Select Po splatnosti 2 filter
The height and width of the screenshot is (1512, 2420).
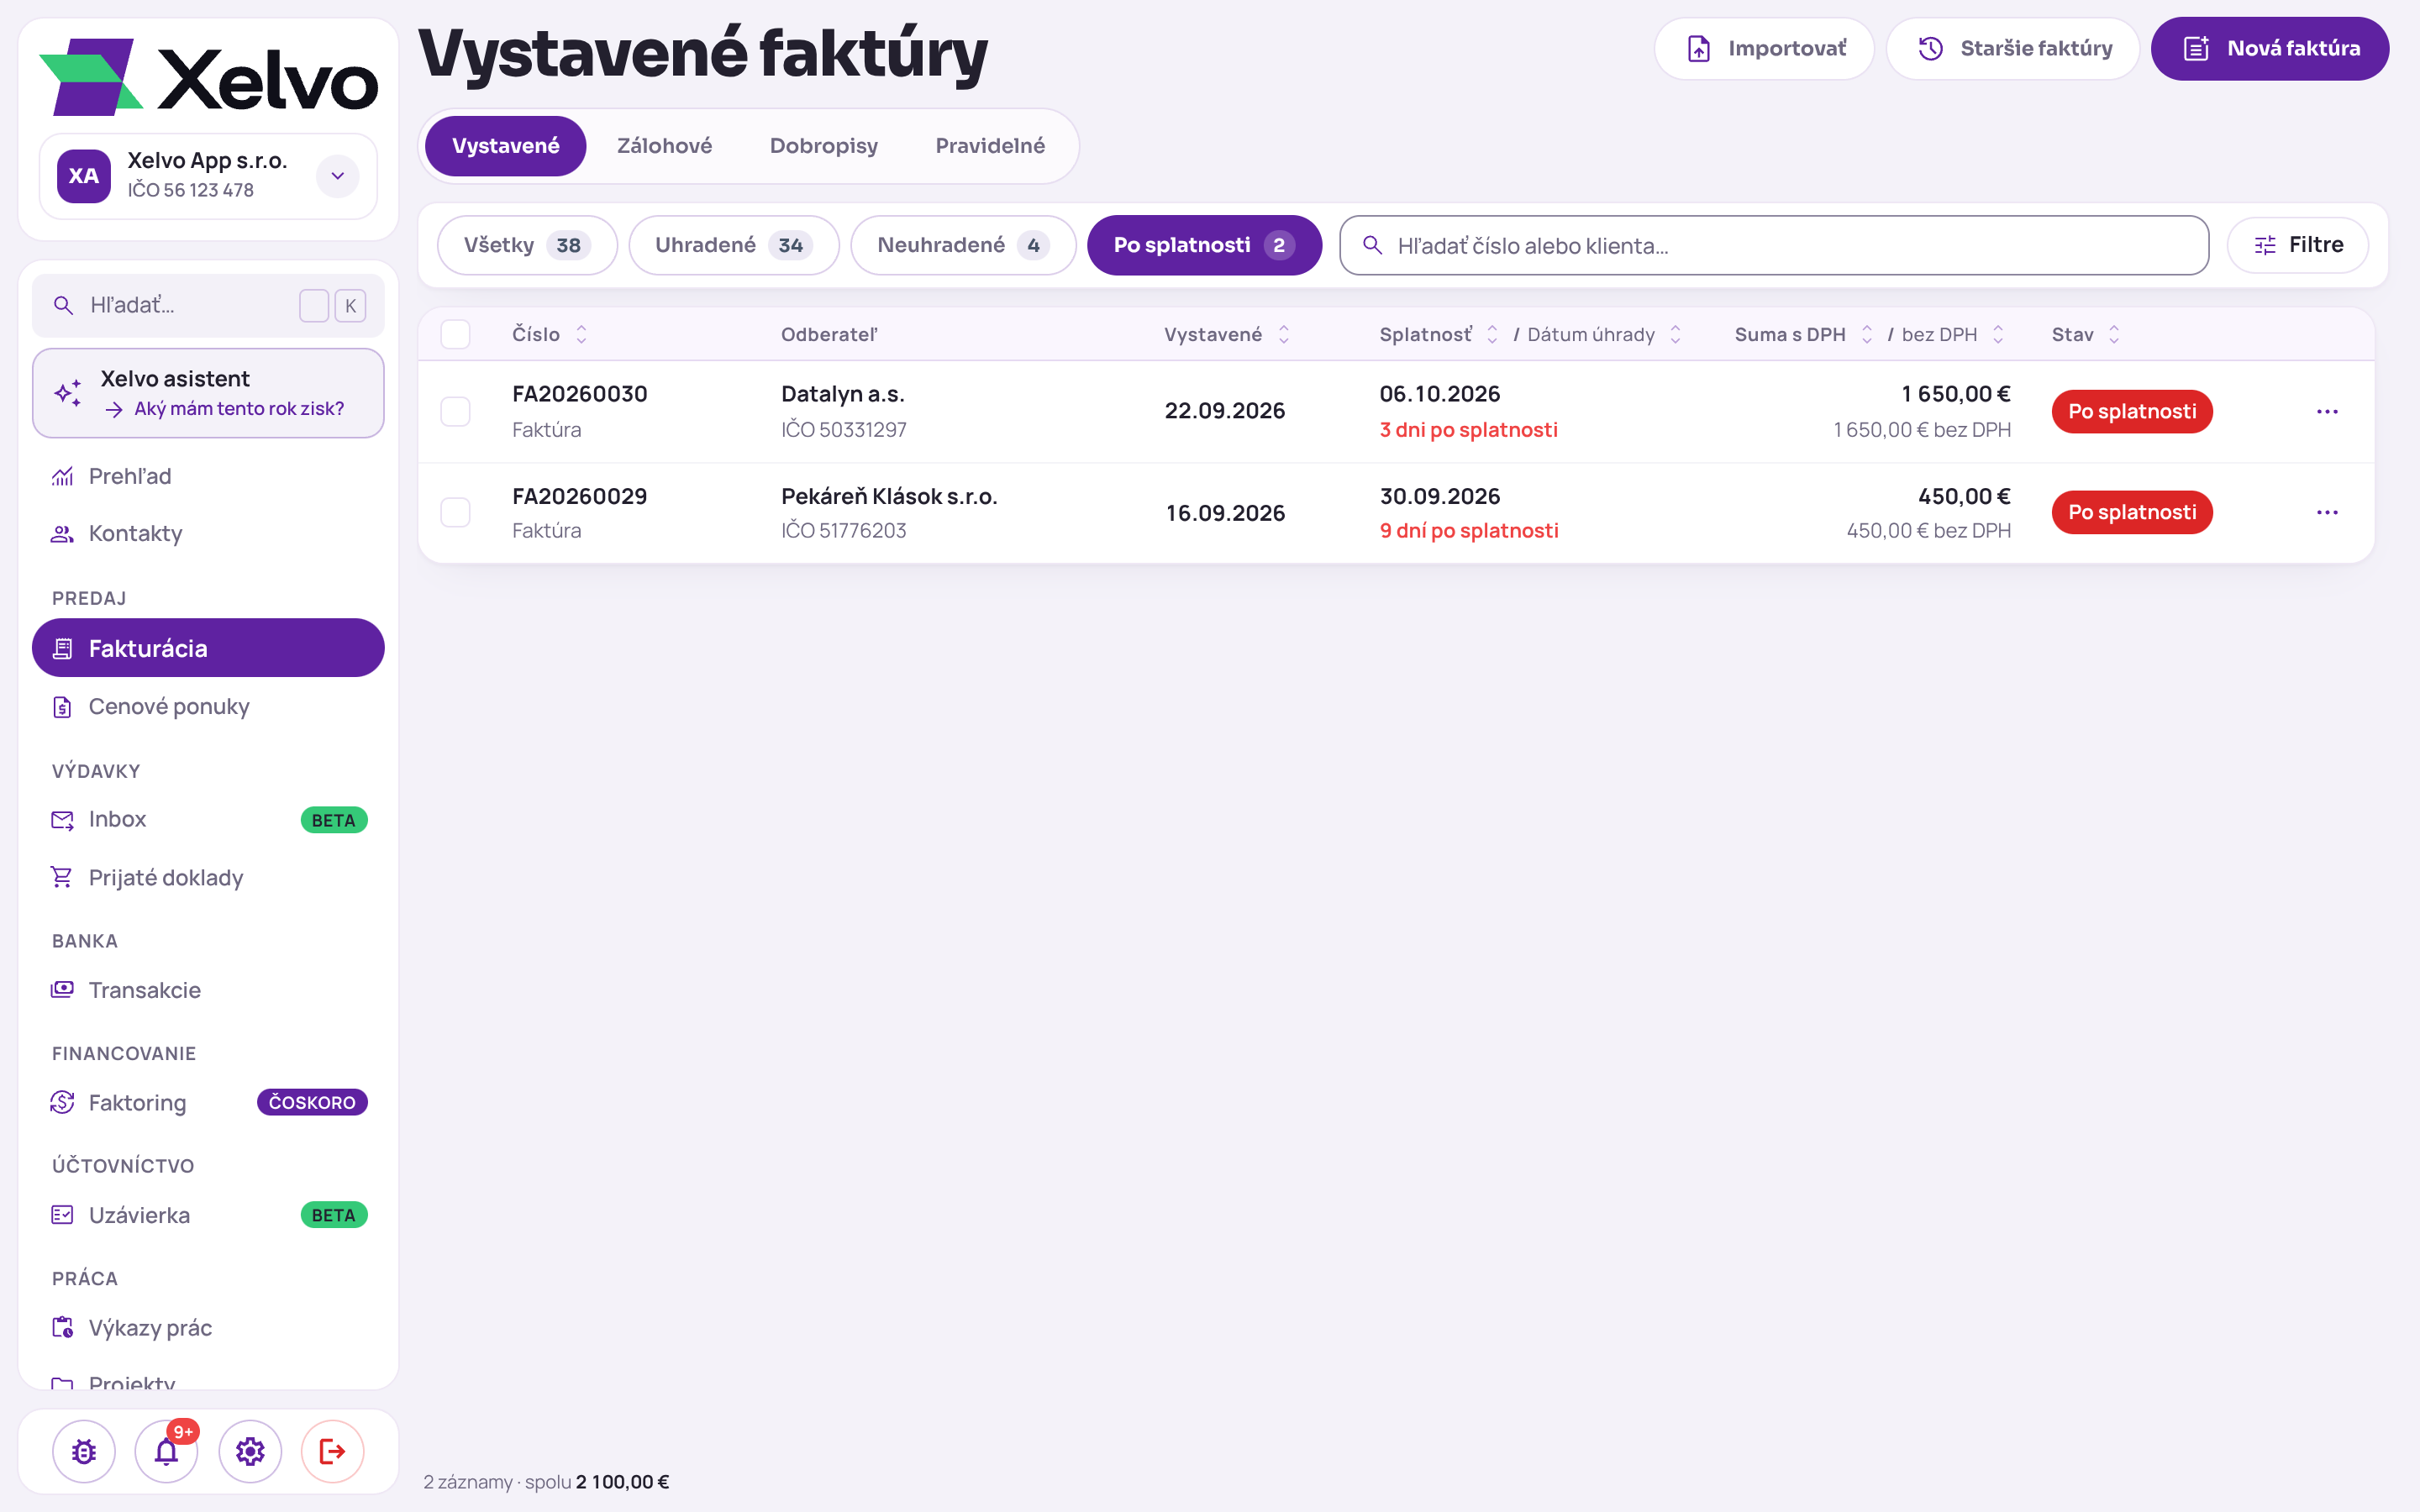[1204, 245]
